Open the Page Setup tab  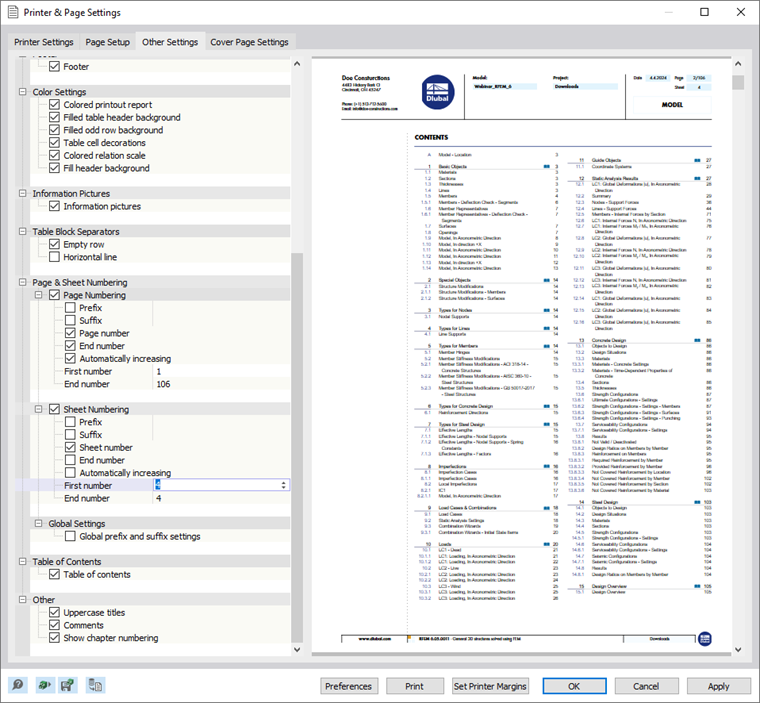pos(108,42)
